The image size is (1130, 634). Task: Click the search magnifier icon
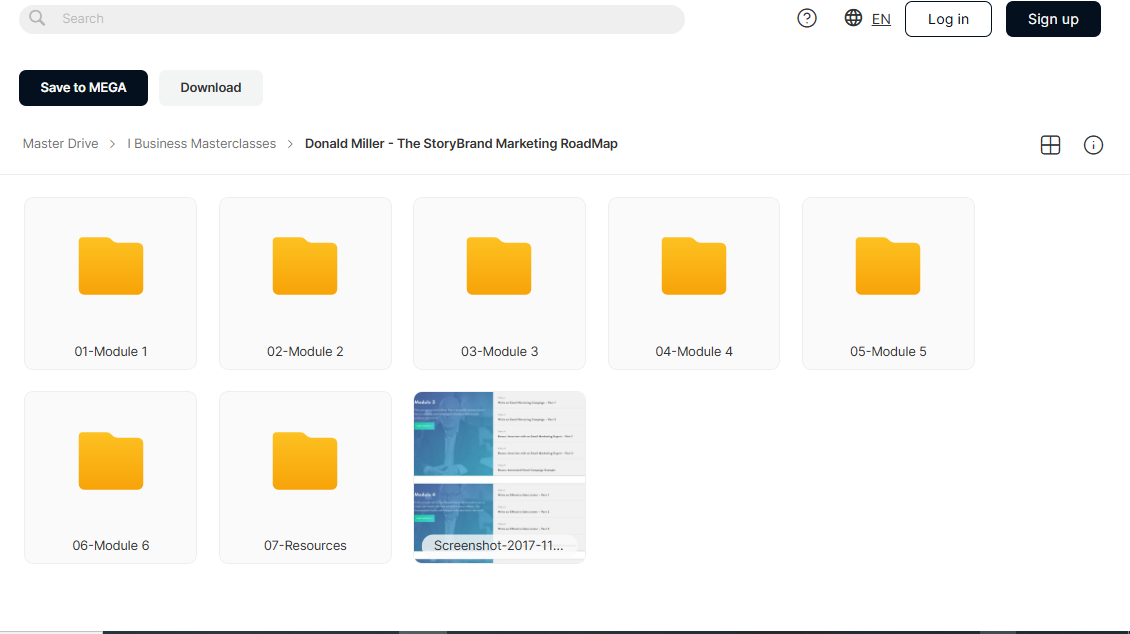pos(37,18)
